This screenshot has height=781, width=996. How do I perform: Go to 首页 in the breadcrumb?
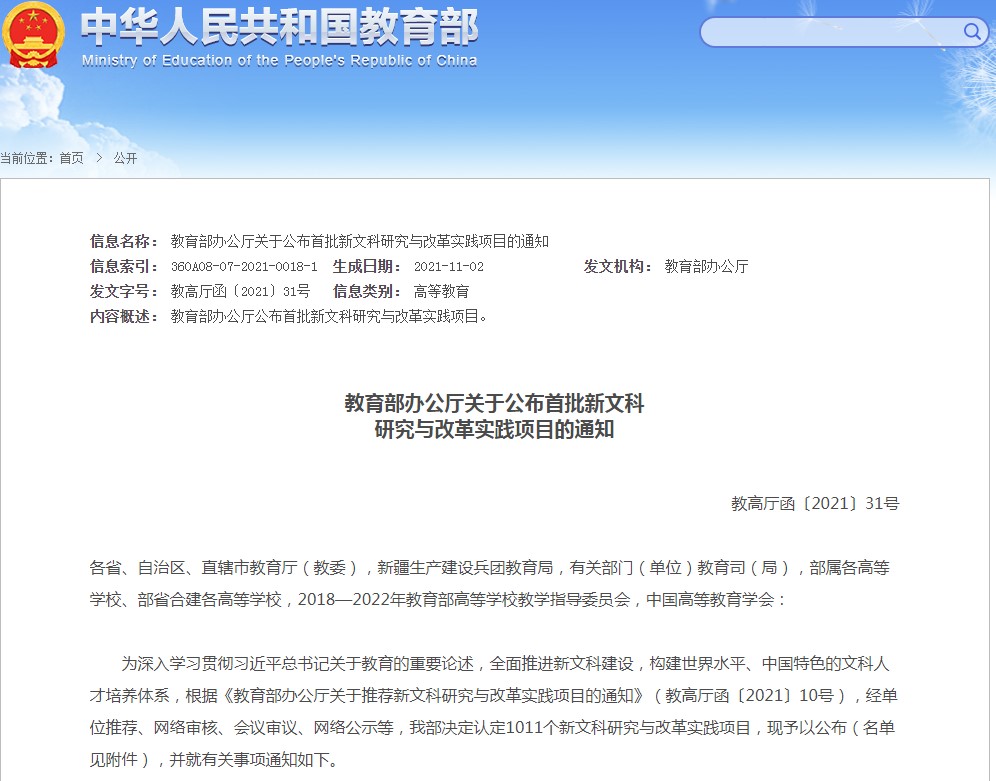pyautogui.click(x=71, y=158)
